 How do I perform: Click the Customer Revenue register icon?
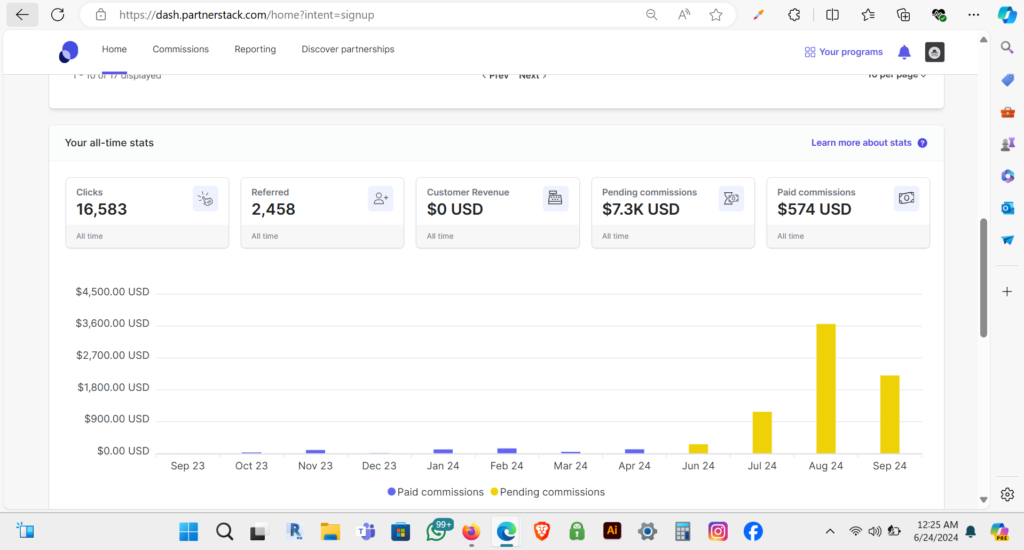(555, 199)
